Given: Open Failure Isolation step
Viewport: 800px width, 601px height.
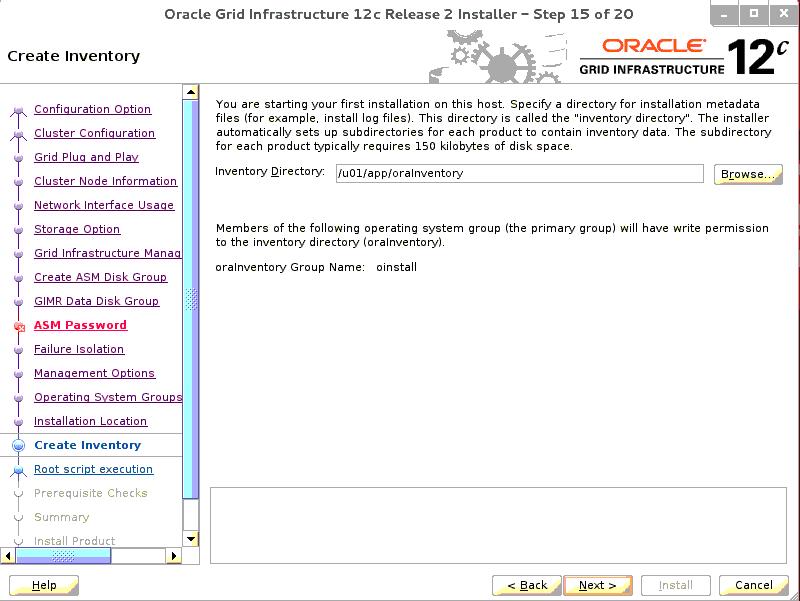Looking at the screenshot, I should tap(79, 349).
